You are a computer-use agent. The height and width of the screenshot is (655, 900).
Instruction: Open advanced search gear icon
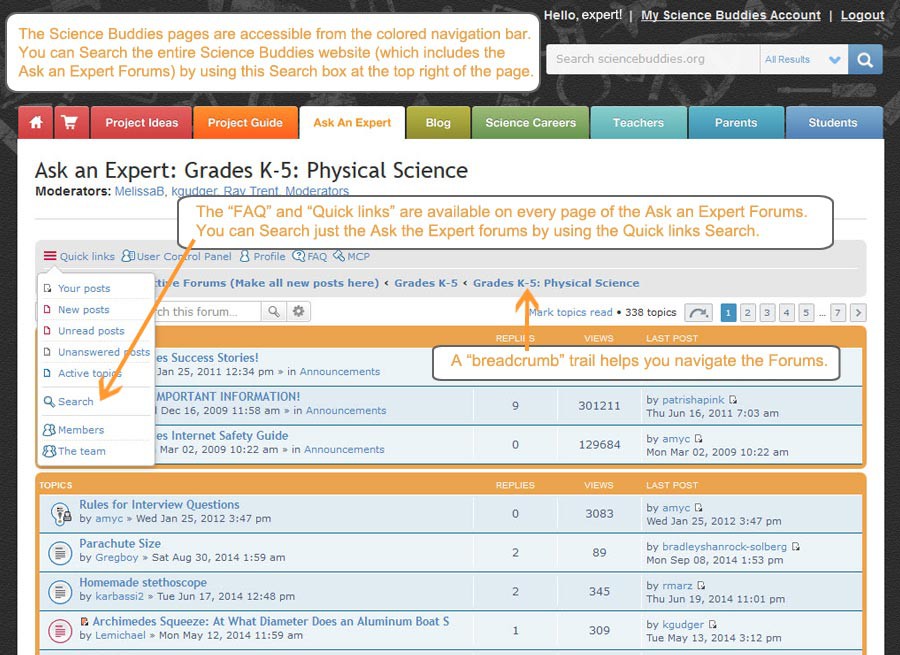[298, 311]
